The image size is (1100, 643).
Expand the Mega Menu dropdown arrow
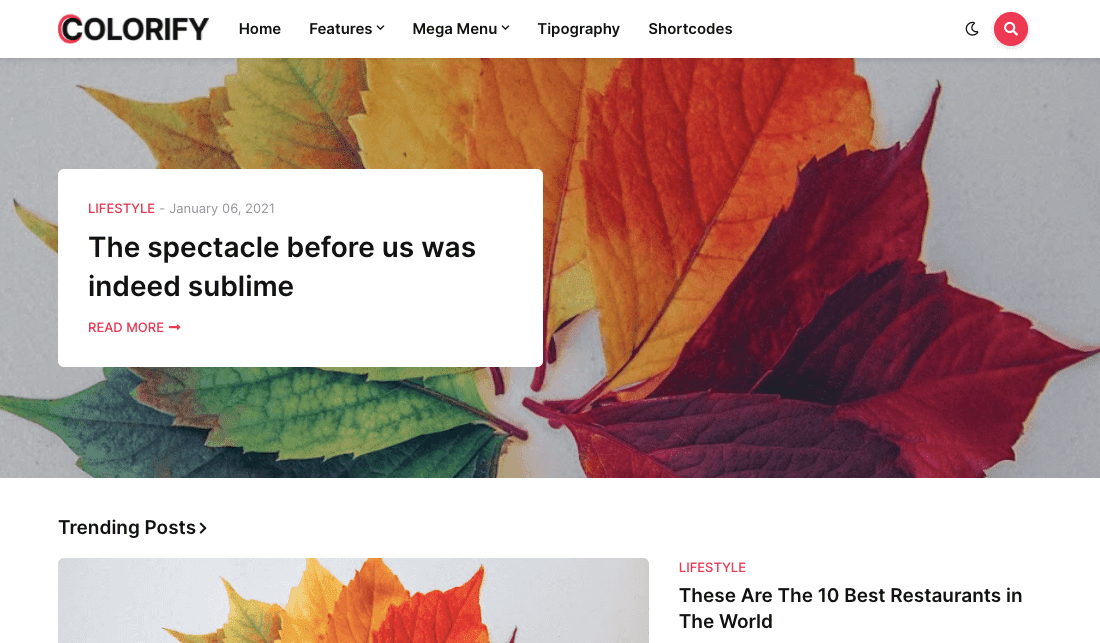point(505,28)
